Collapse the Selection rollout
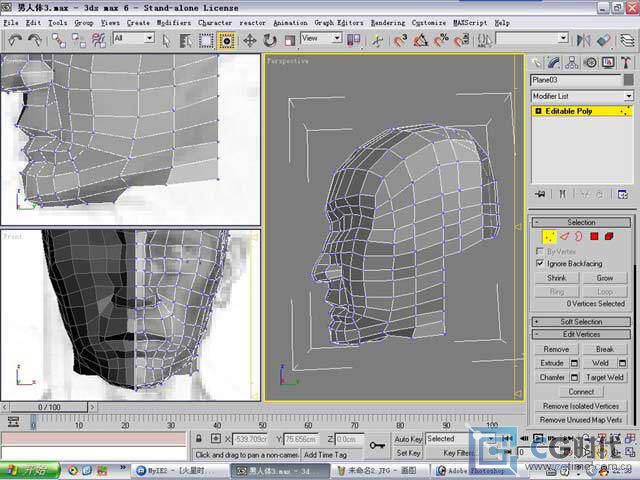The height and width of the screenshot is (480, 640). pyautogui.click(x=581, y=222)
